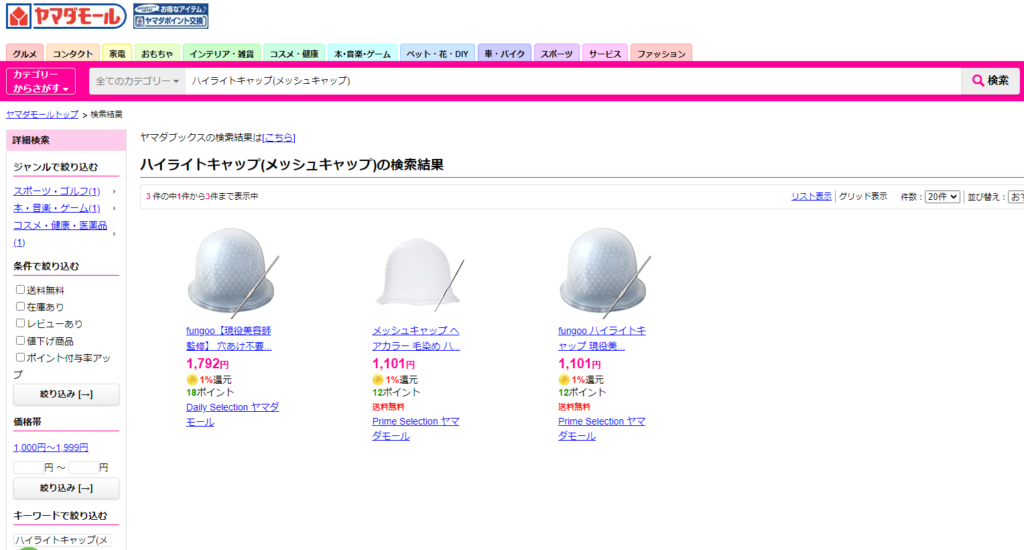Visit Prime Selection shop under fungoo ハイライトキャップ

[602, 429]
